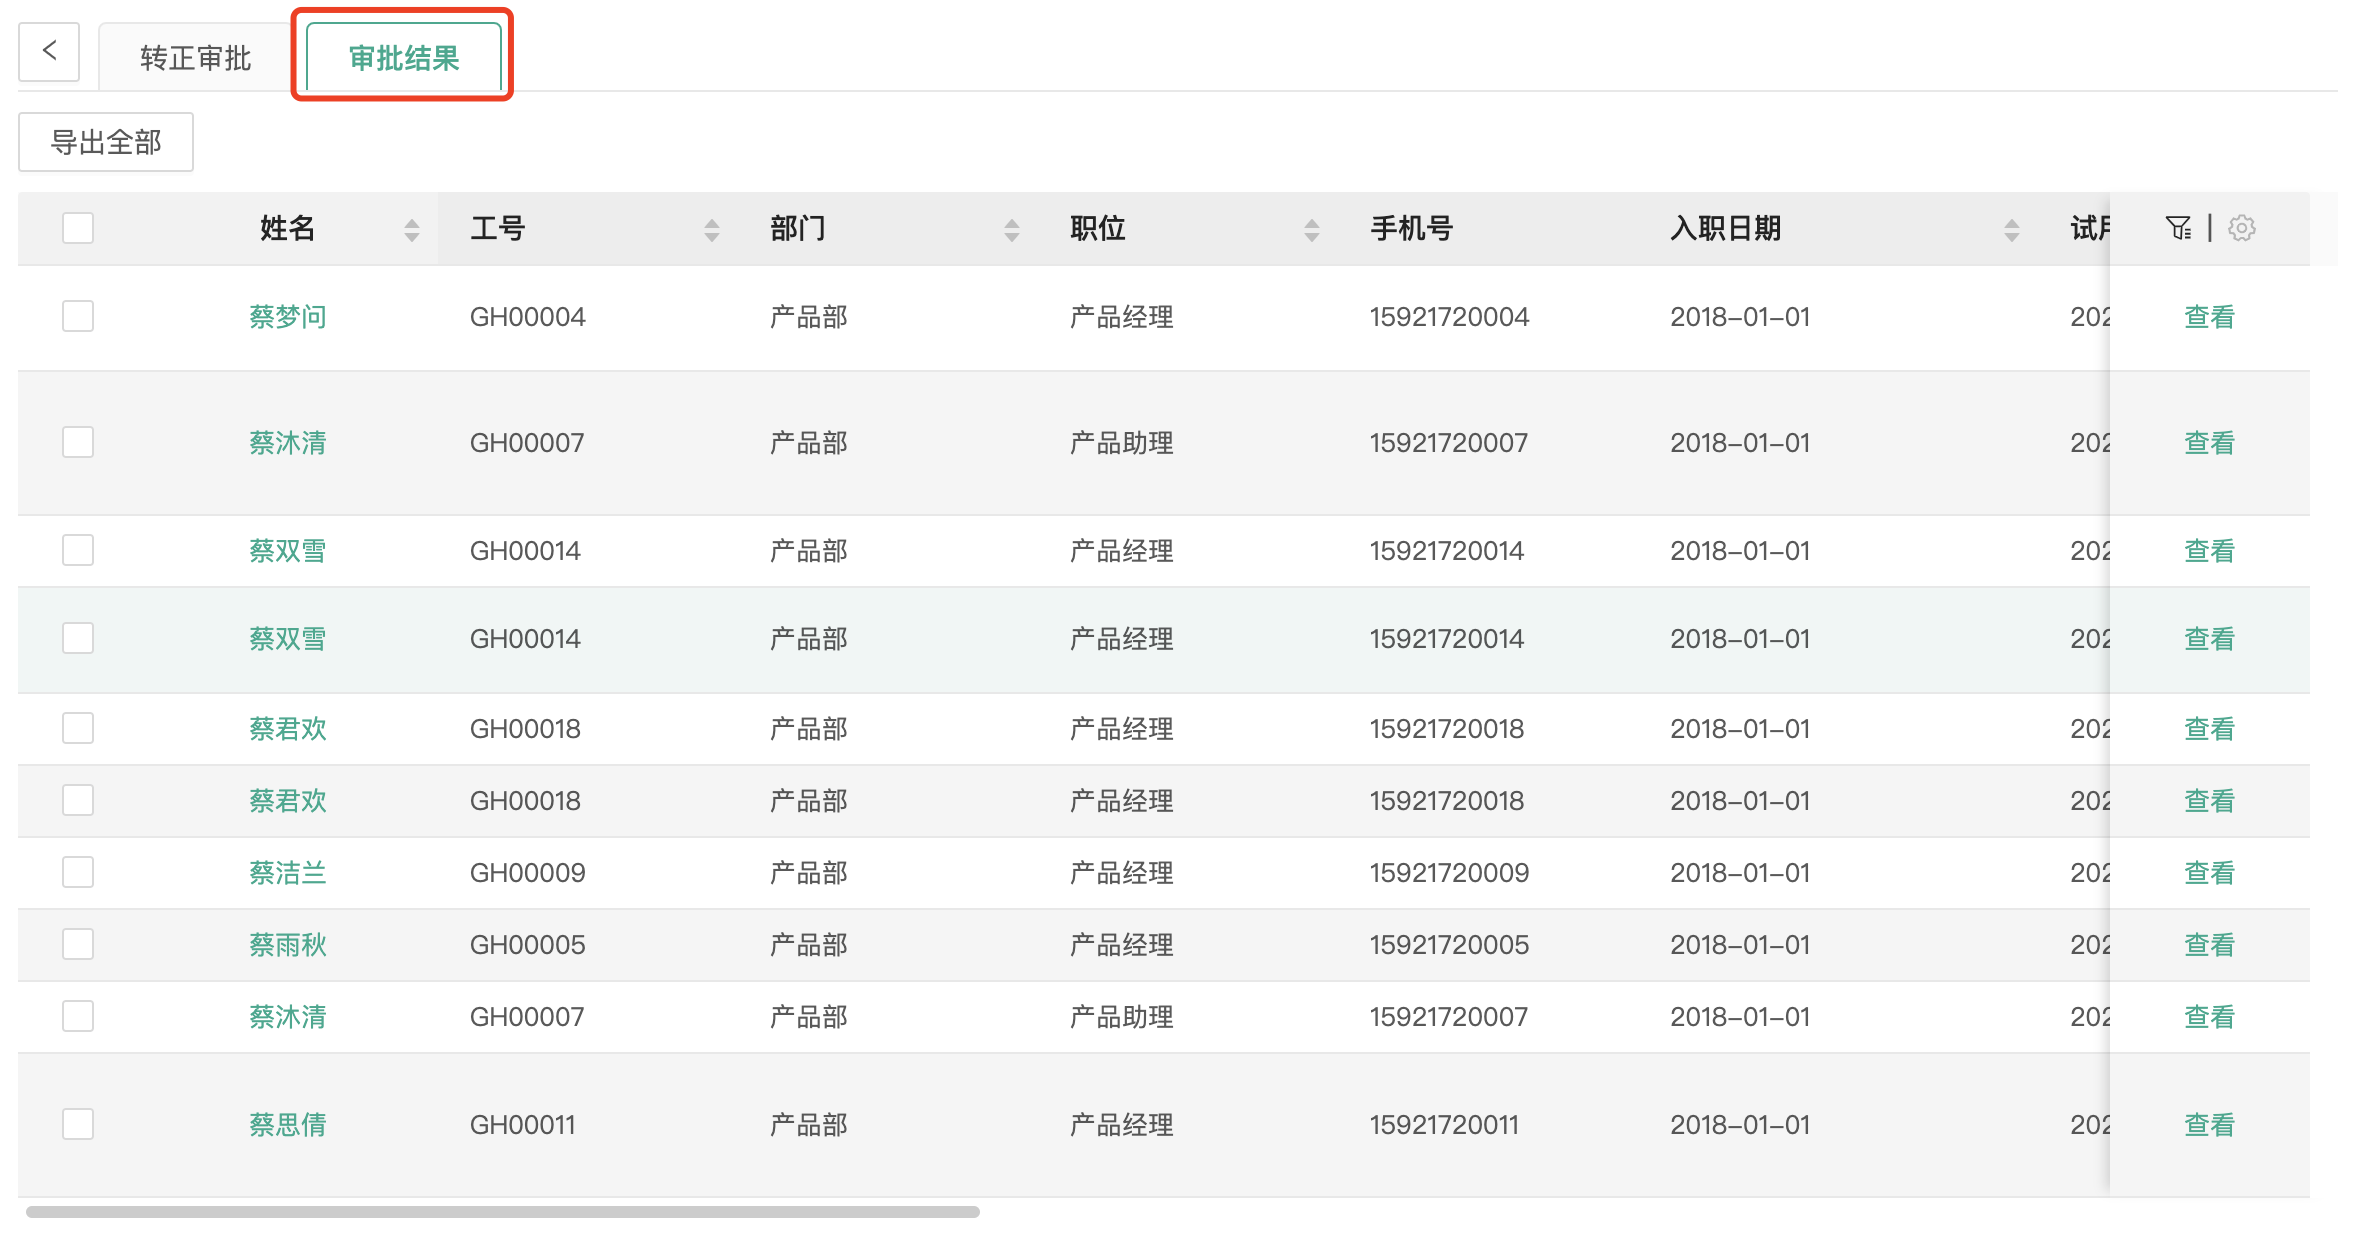Click the cell GH00004
The width and height of the screenshot is (2374, 1242).
[528, 317]
